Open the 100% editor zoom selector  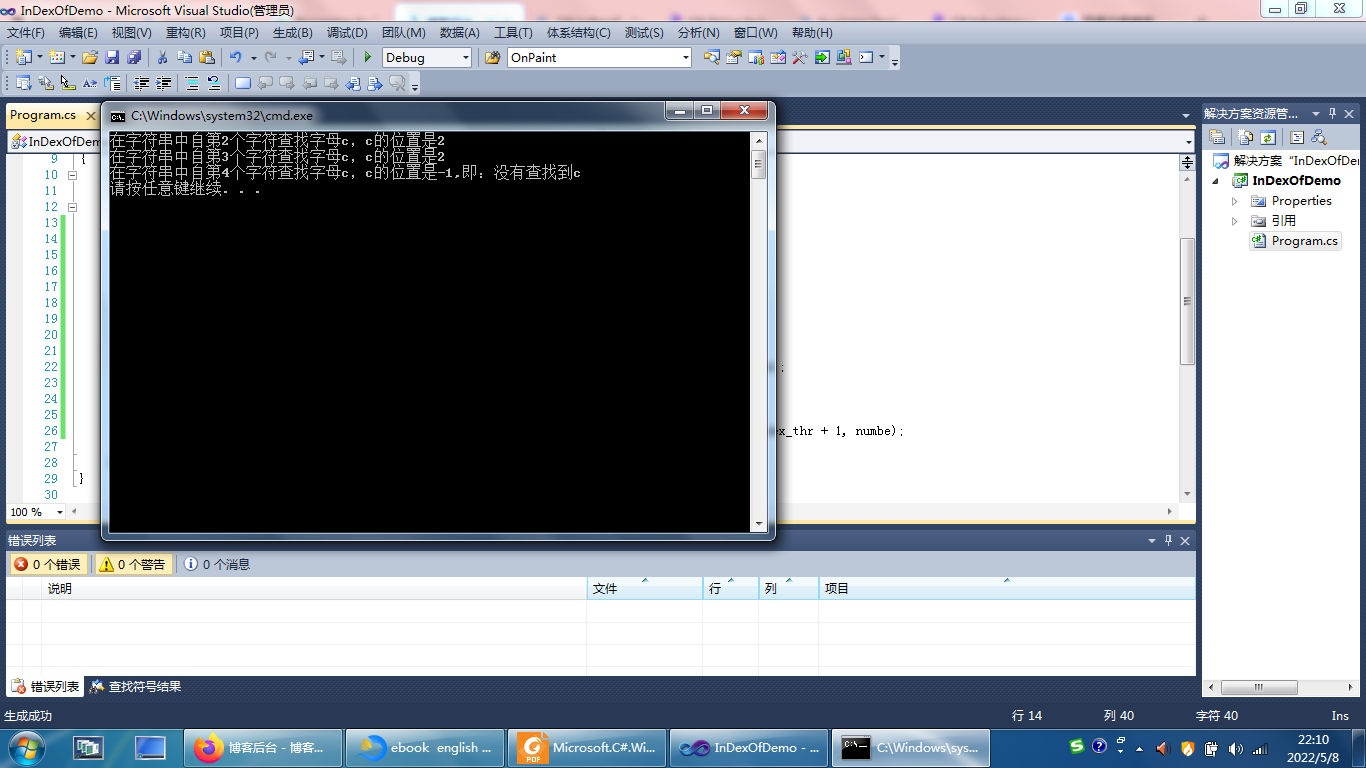35,512
